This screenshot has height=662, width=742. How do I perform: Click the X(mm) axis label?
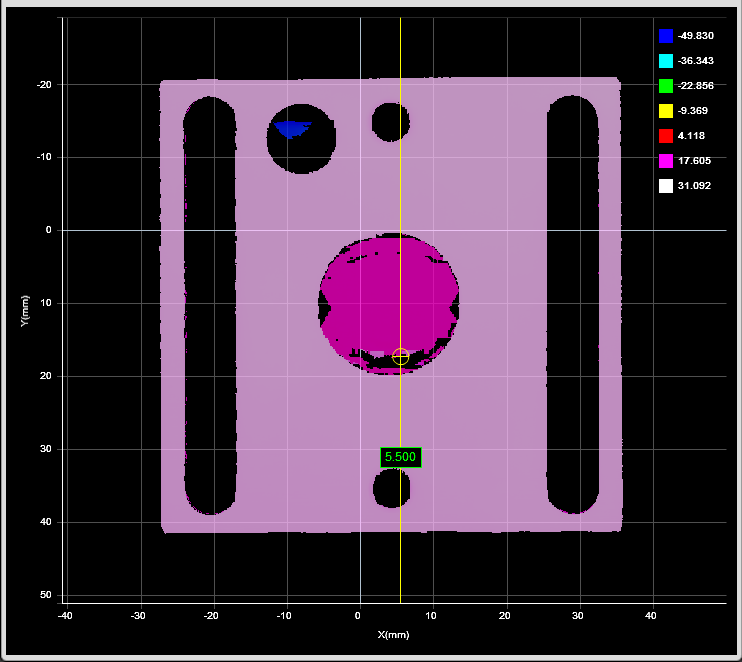pyautogui.click(x=393, y=635)
